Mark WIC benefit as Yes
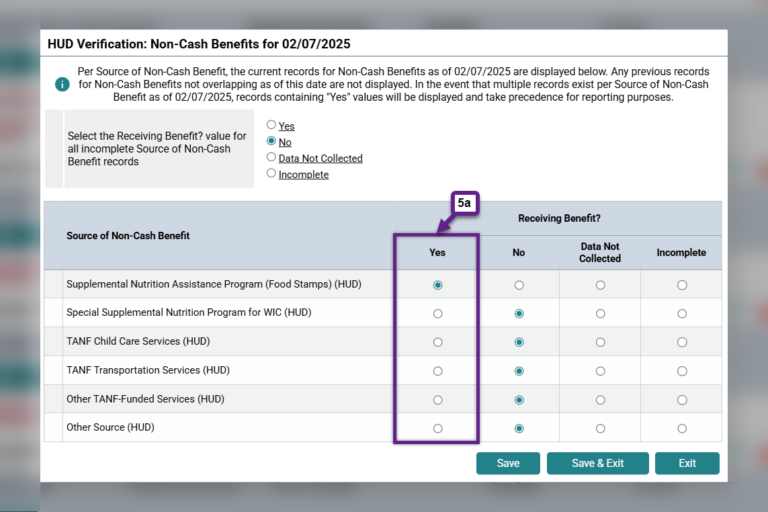 click(437, 313)
